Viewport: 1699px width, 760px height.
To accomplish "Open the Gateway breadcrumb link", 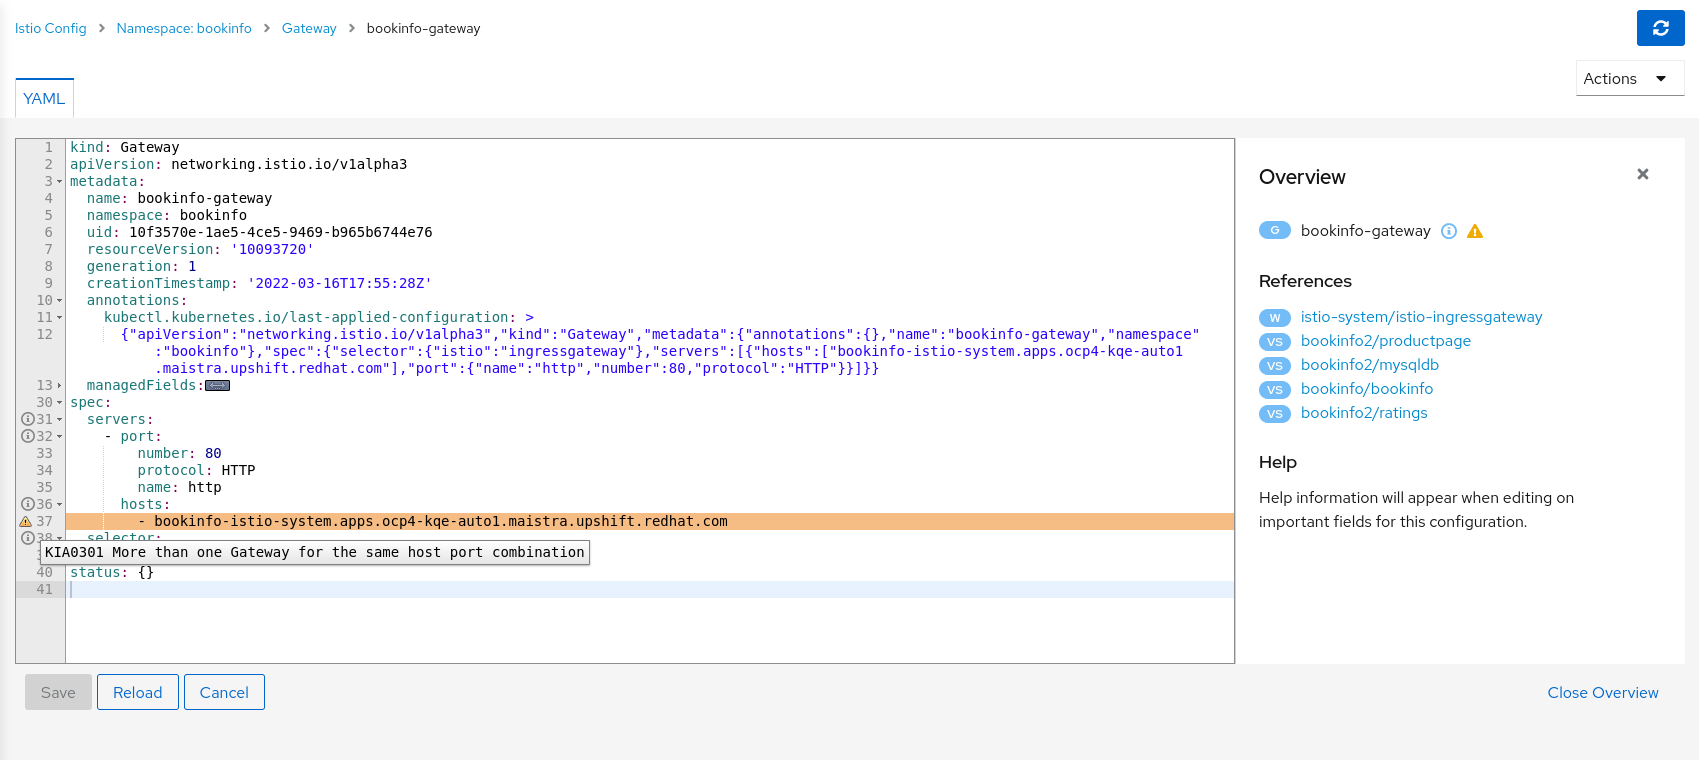I will coord(309,28).
